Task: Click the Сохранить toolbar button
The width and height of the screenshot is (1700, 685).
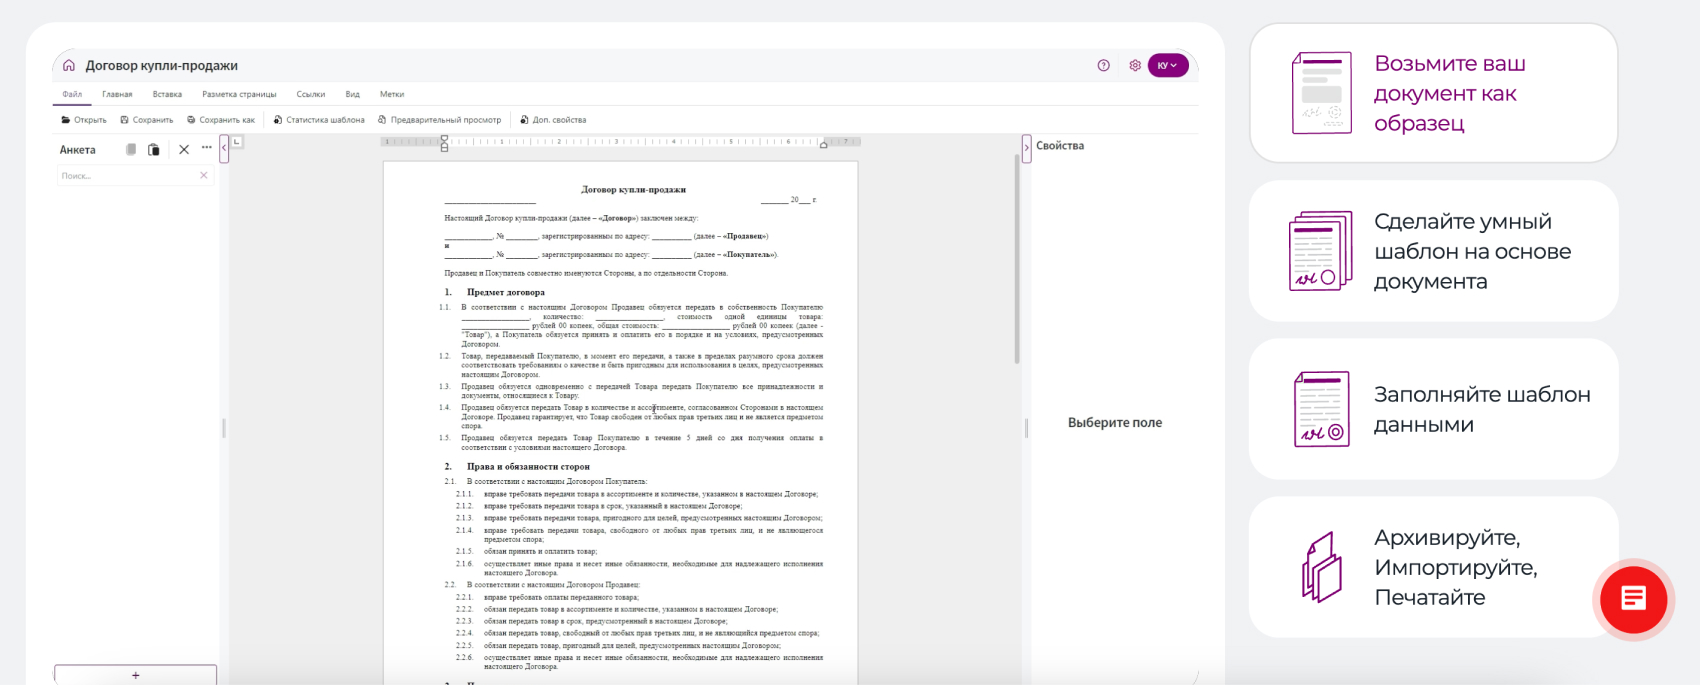Action: pyautogui.click(x=146, y=120)
